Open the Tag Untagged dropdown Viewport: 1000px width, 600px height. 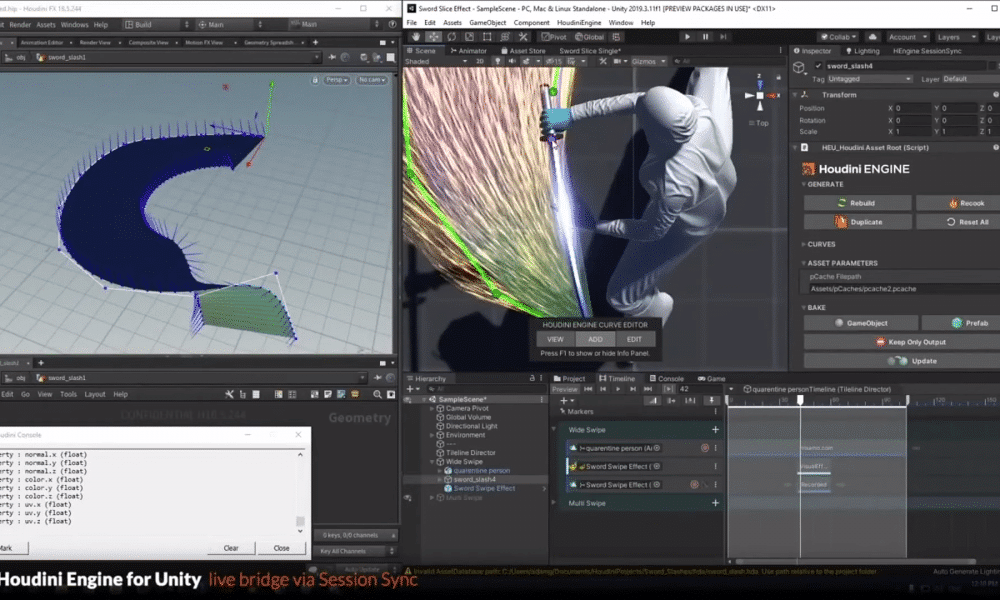(869, 79)
